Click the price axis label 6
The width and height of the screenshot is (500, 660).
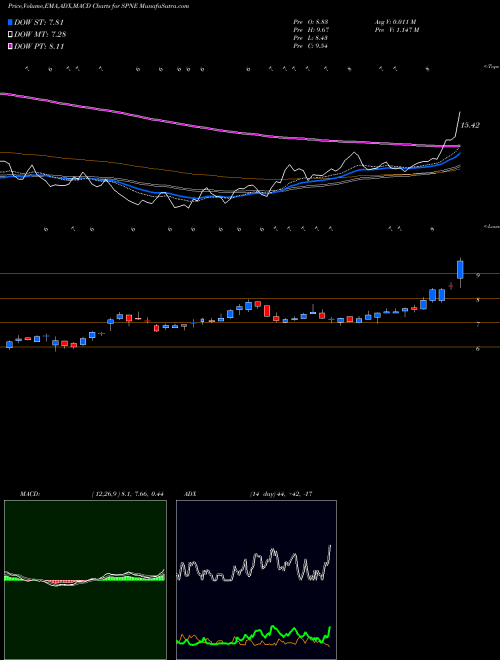478,349
